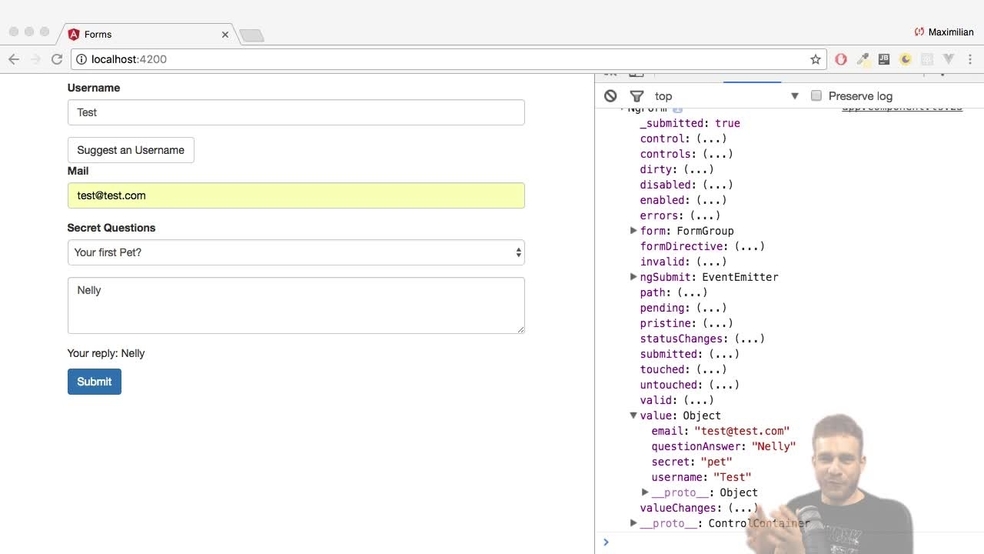Select the email "test@test.com" value
Screen dimensions: 984x554
(x=742, y=431)
